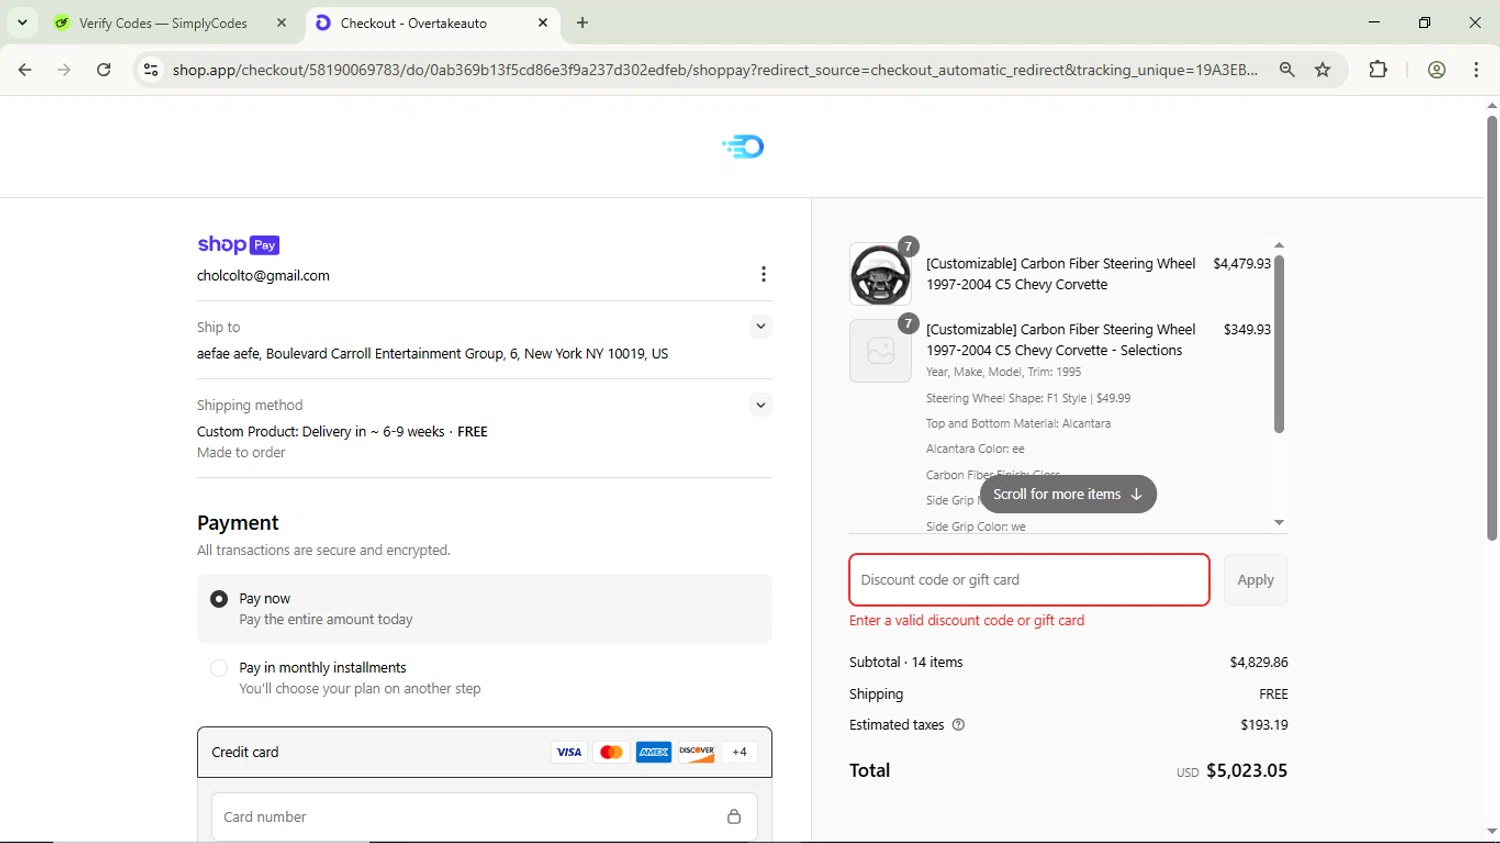Click the Alcantara Color: ee line

pyautogui.click(x=975, y=449)
